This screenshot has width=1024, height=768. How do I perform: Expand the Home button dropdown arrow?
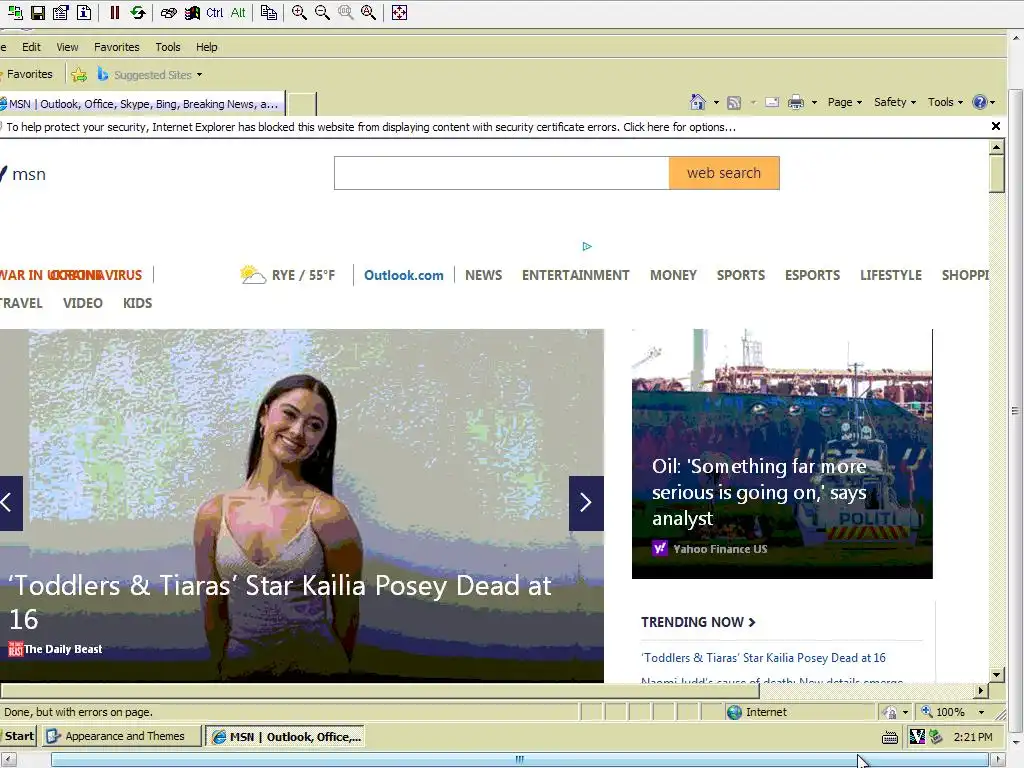(716, 103)
